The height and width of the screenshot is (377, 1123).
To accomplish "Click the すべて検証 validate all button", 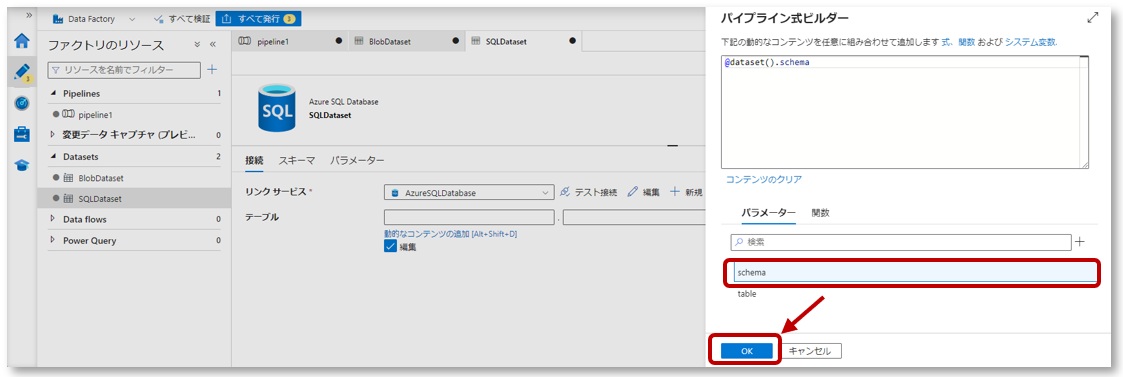I will pyautogui.click(x=182, y=19).
